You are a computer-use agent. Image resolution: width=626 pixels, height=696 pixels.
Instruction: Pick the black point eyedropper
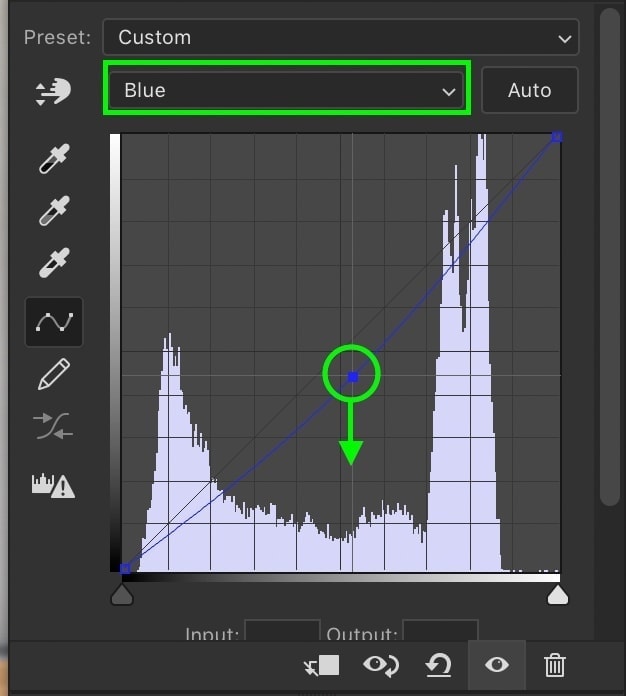54,158
